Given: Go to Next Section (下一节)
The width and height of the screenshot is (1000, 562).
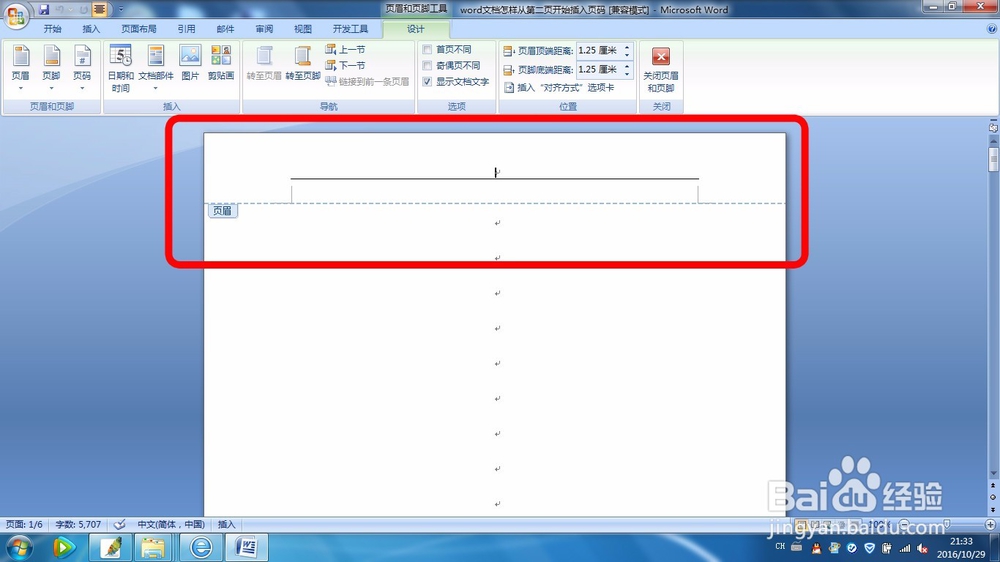Looking at the screenshot, I should [345, 65].
